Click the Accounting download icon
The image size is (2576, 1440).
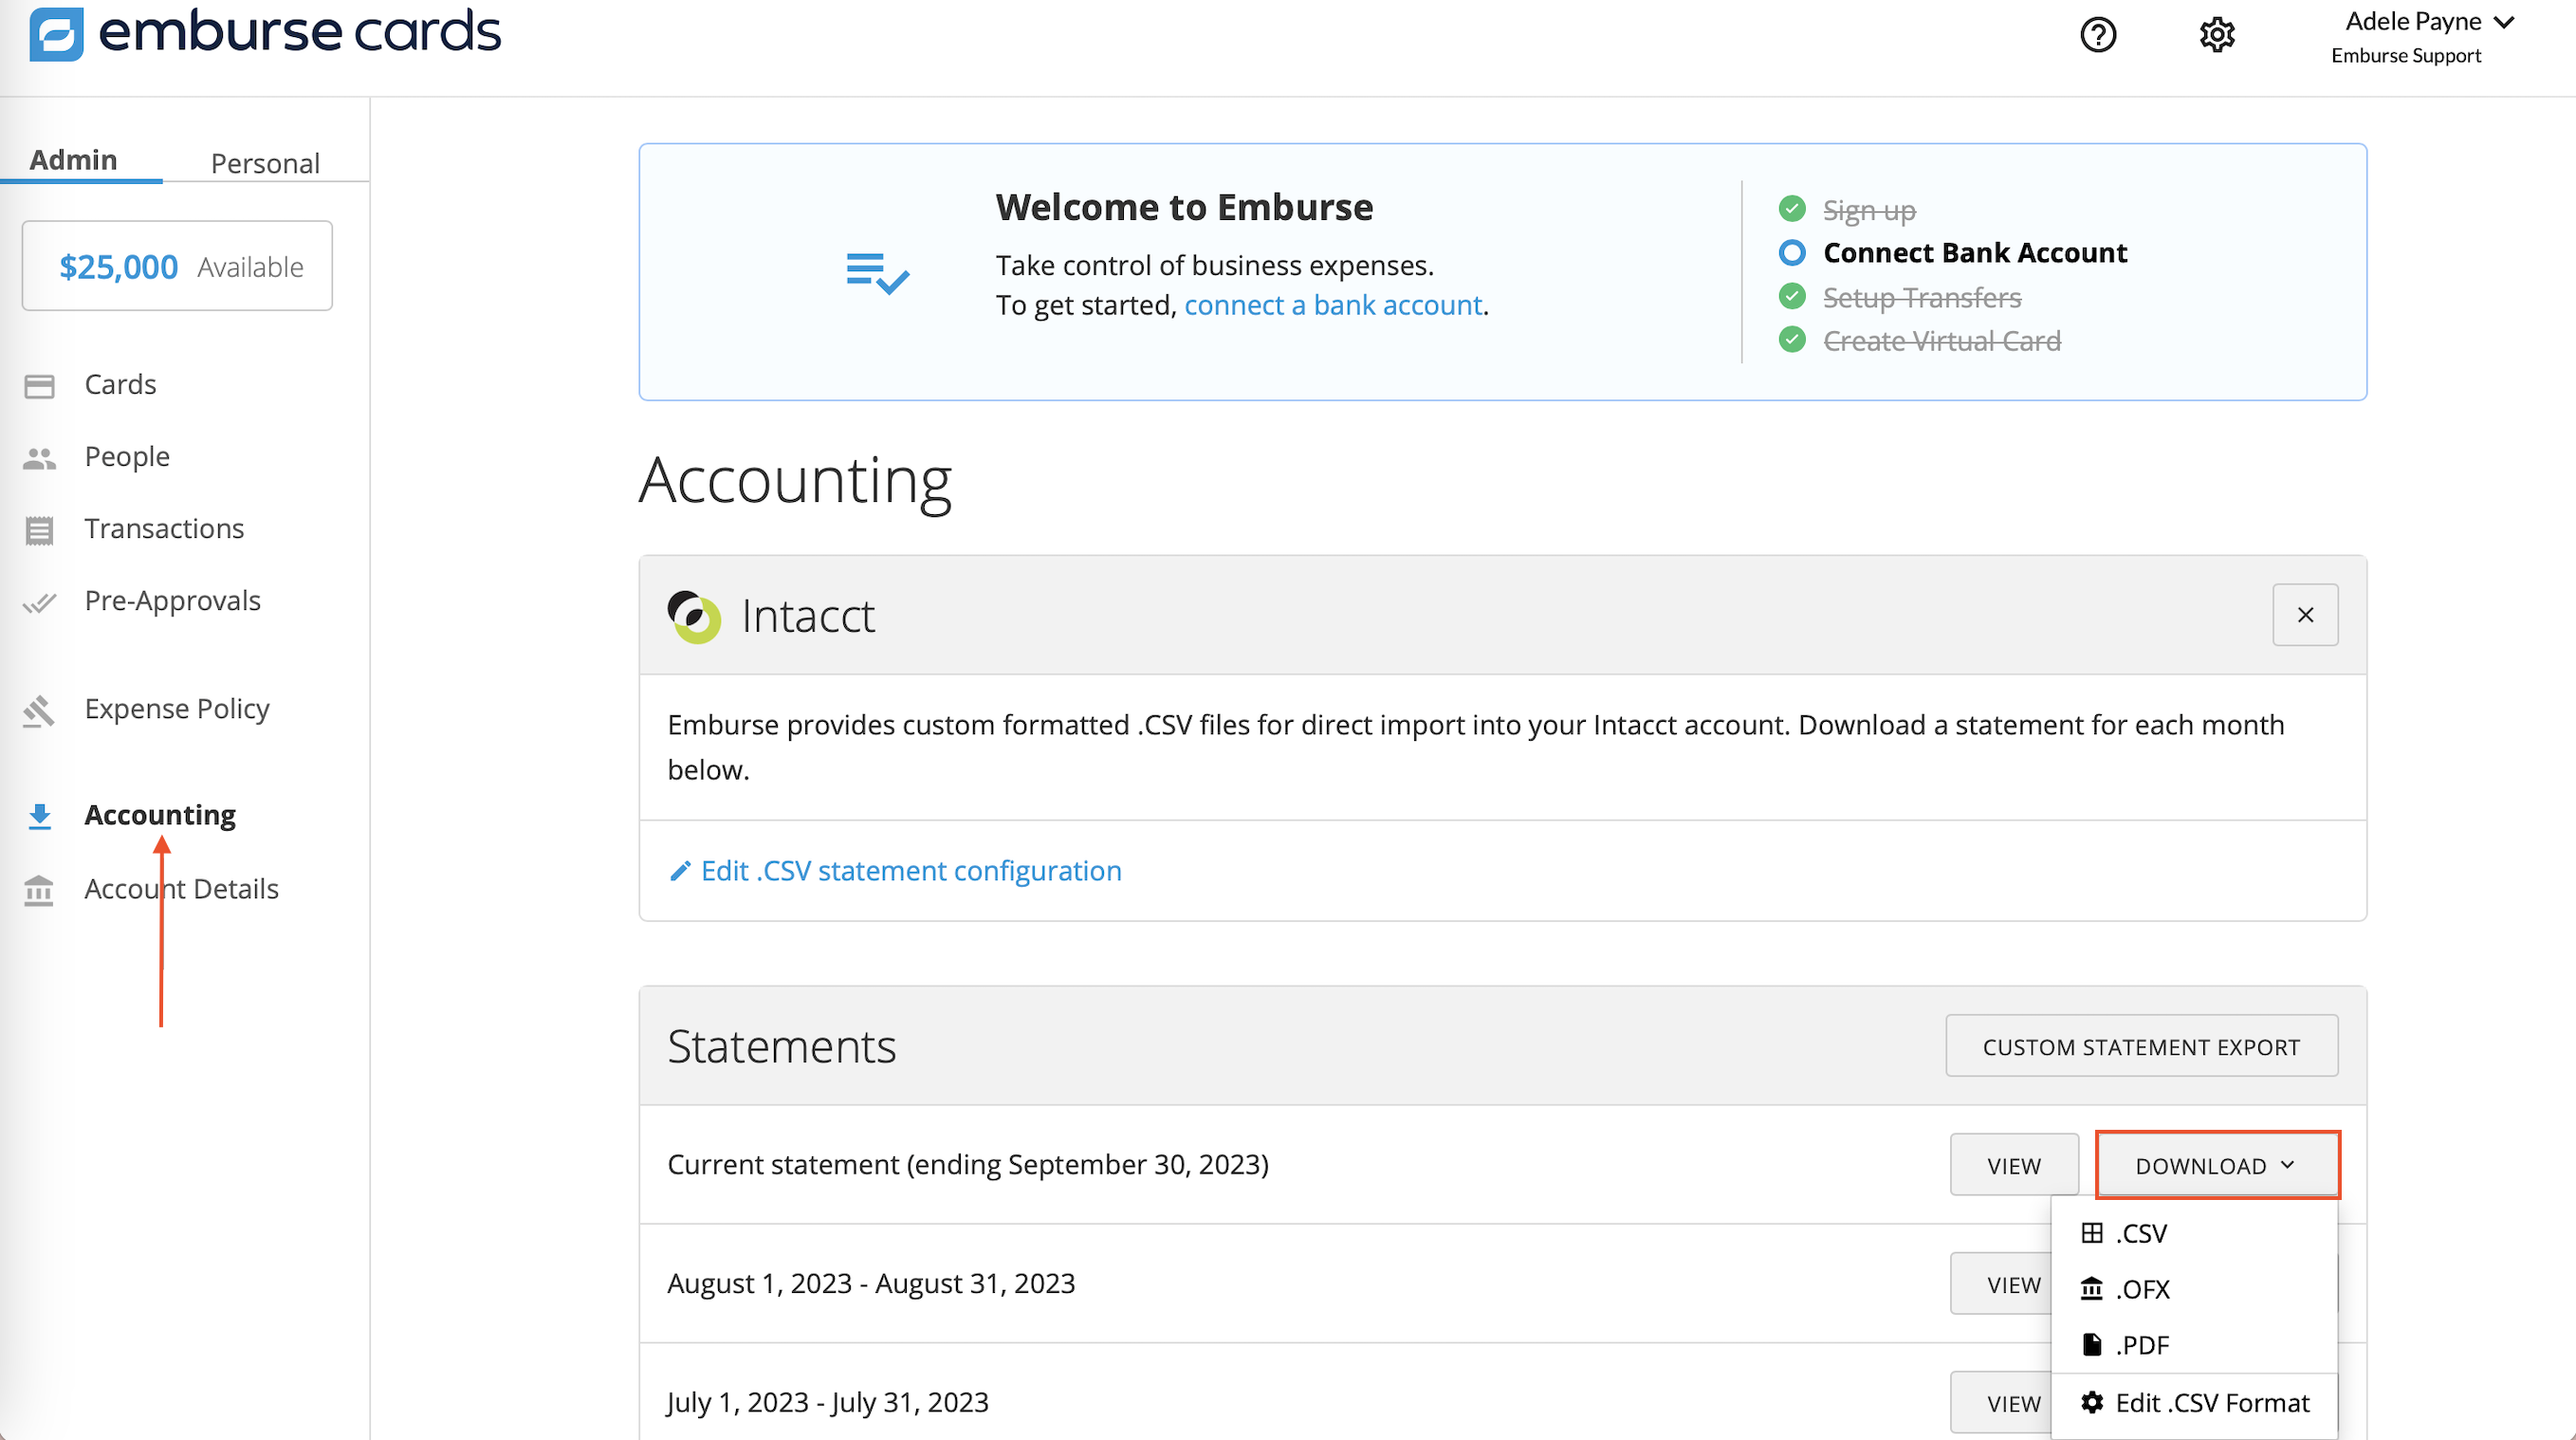(x=39, y=816)
